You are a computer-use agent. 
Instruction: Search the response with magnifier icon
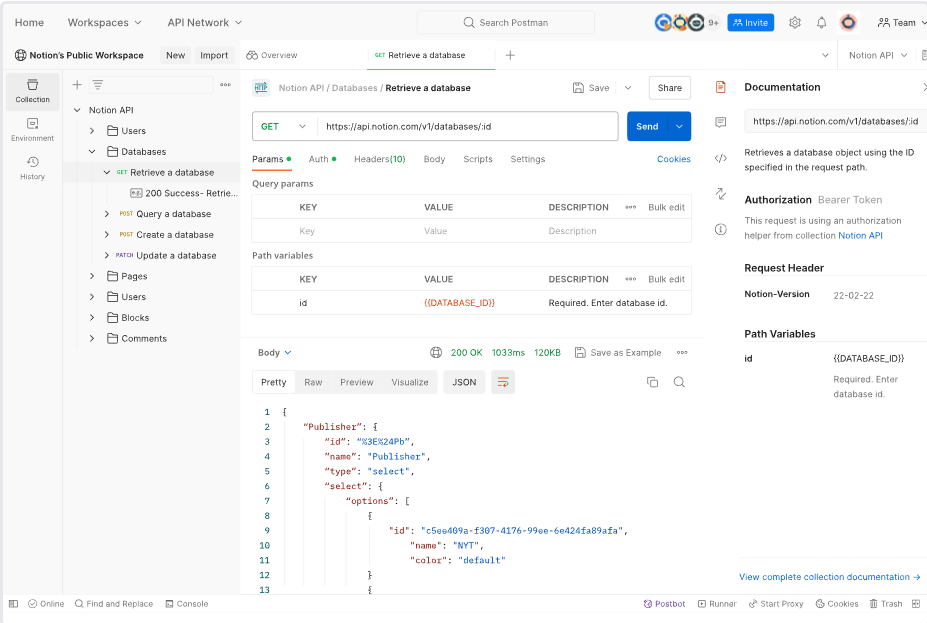pos(679,382)
